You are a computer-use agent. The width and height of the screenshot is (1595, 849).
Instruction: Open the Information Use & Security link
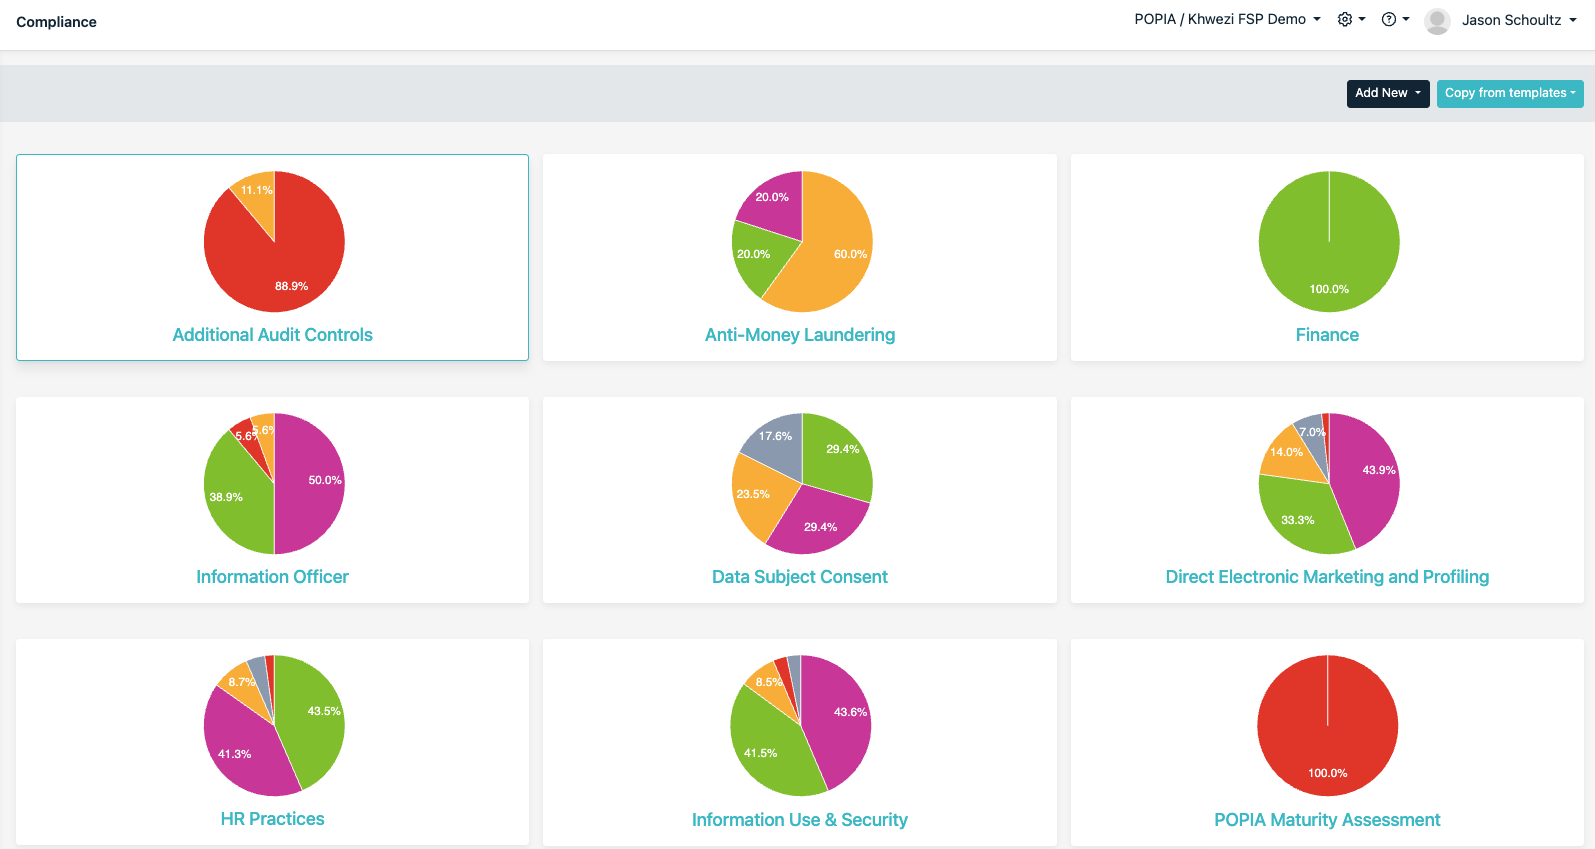point(800,820)
